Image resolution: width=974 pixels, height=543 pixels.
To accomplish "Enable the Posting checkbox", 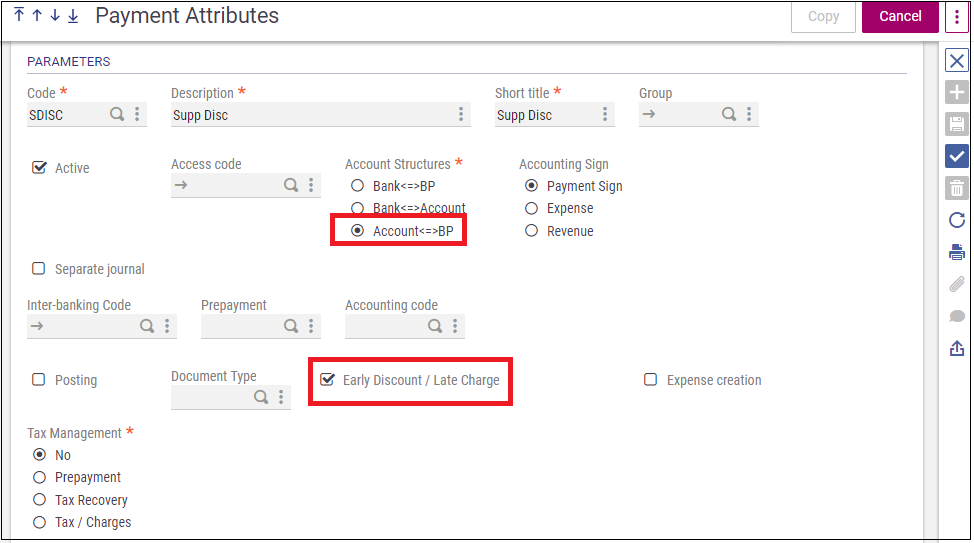I will (39, 380).
